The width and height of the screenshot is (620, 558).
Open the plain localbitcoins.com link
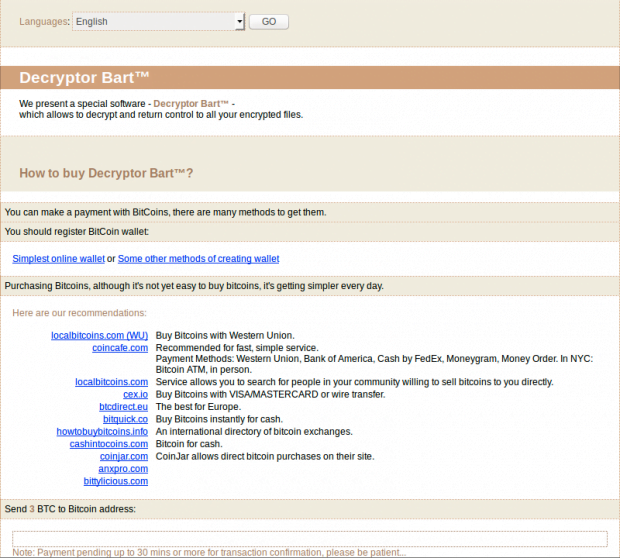click(112, 382)
